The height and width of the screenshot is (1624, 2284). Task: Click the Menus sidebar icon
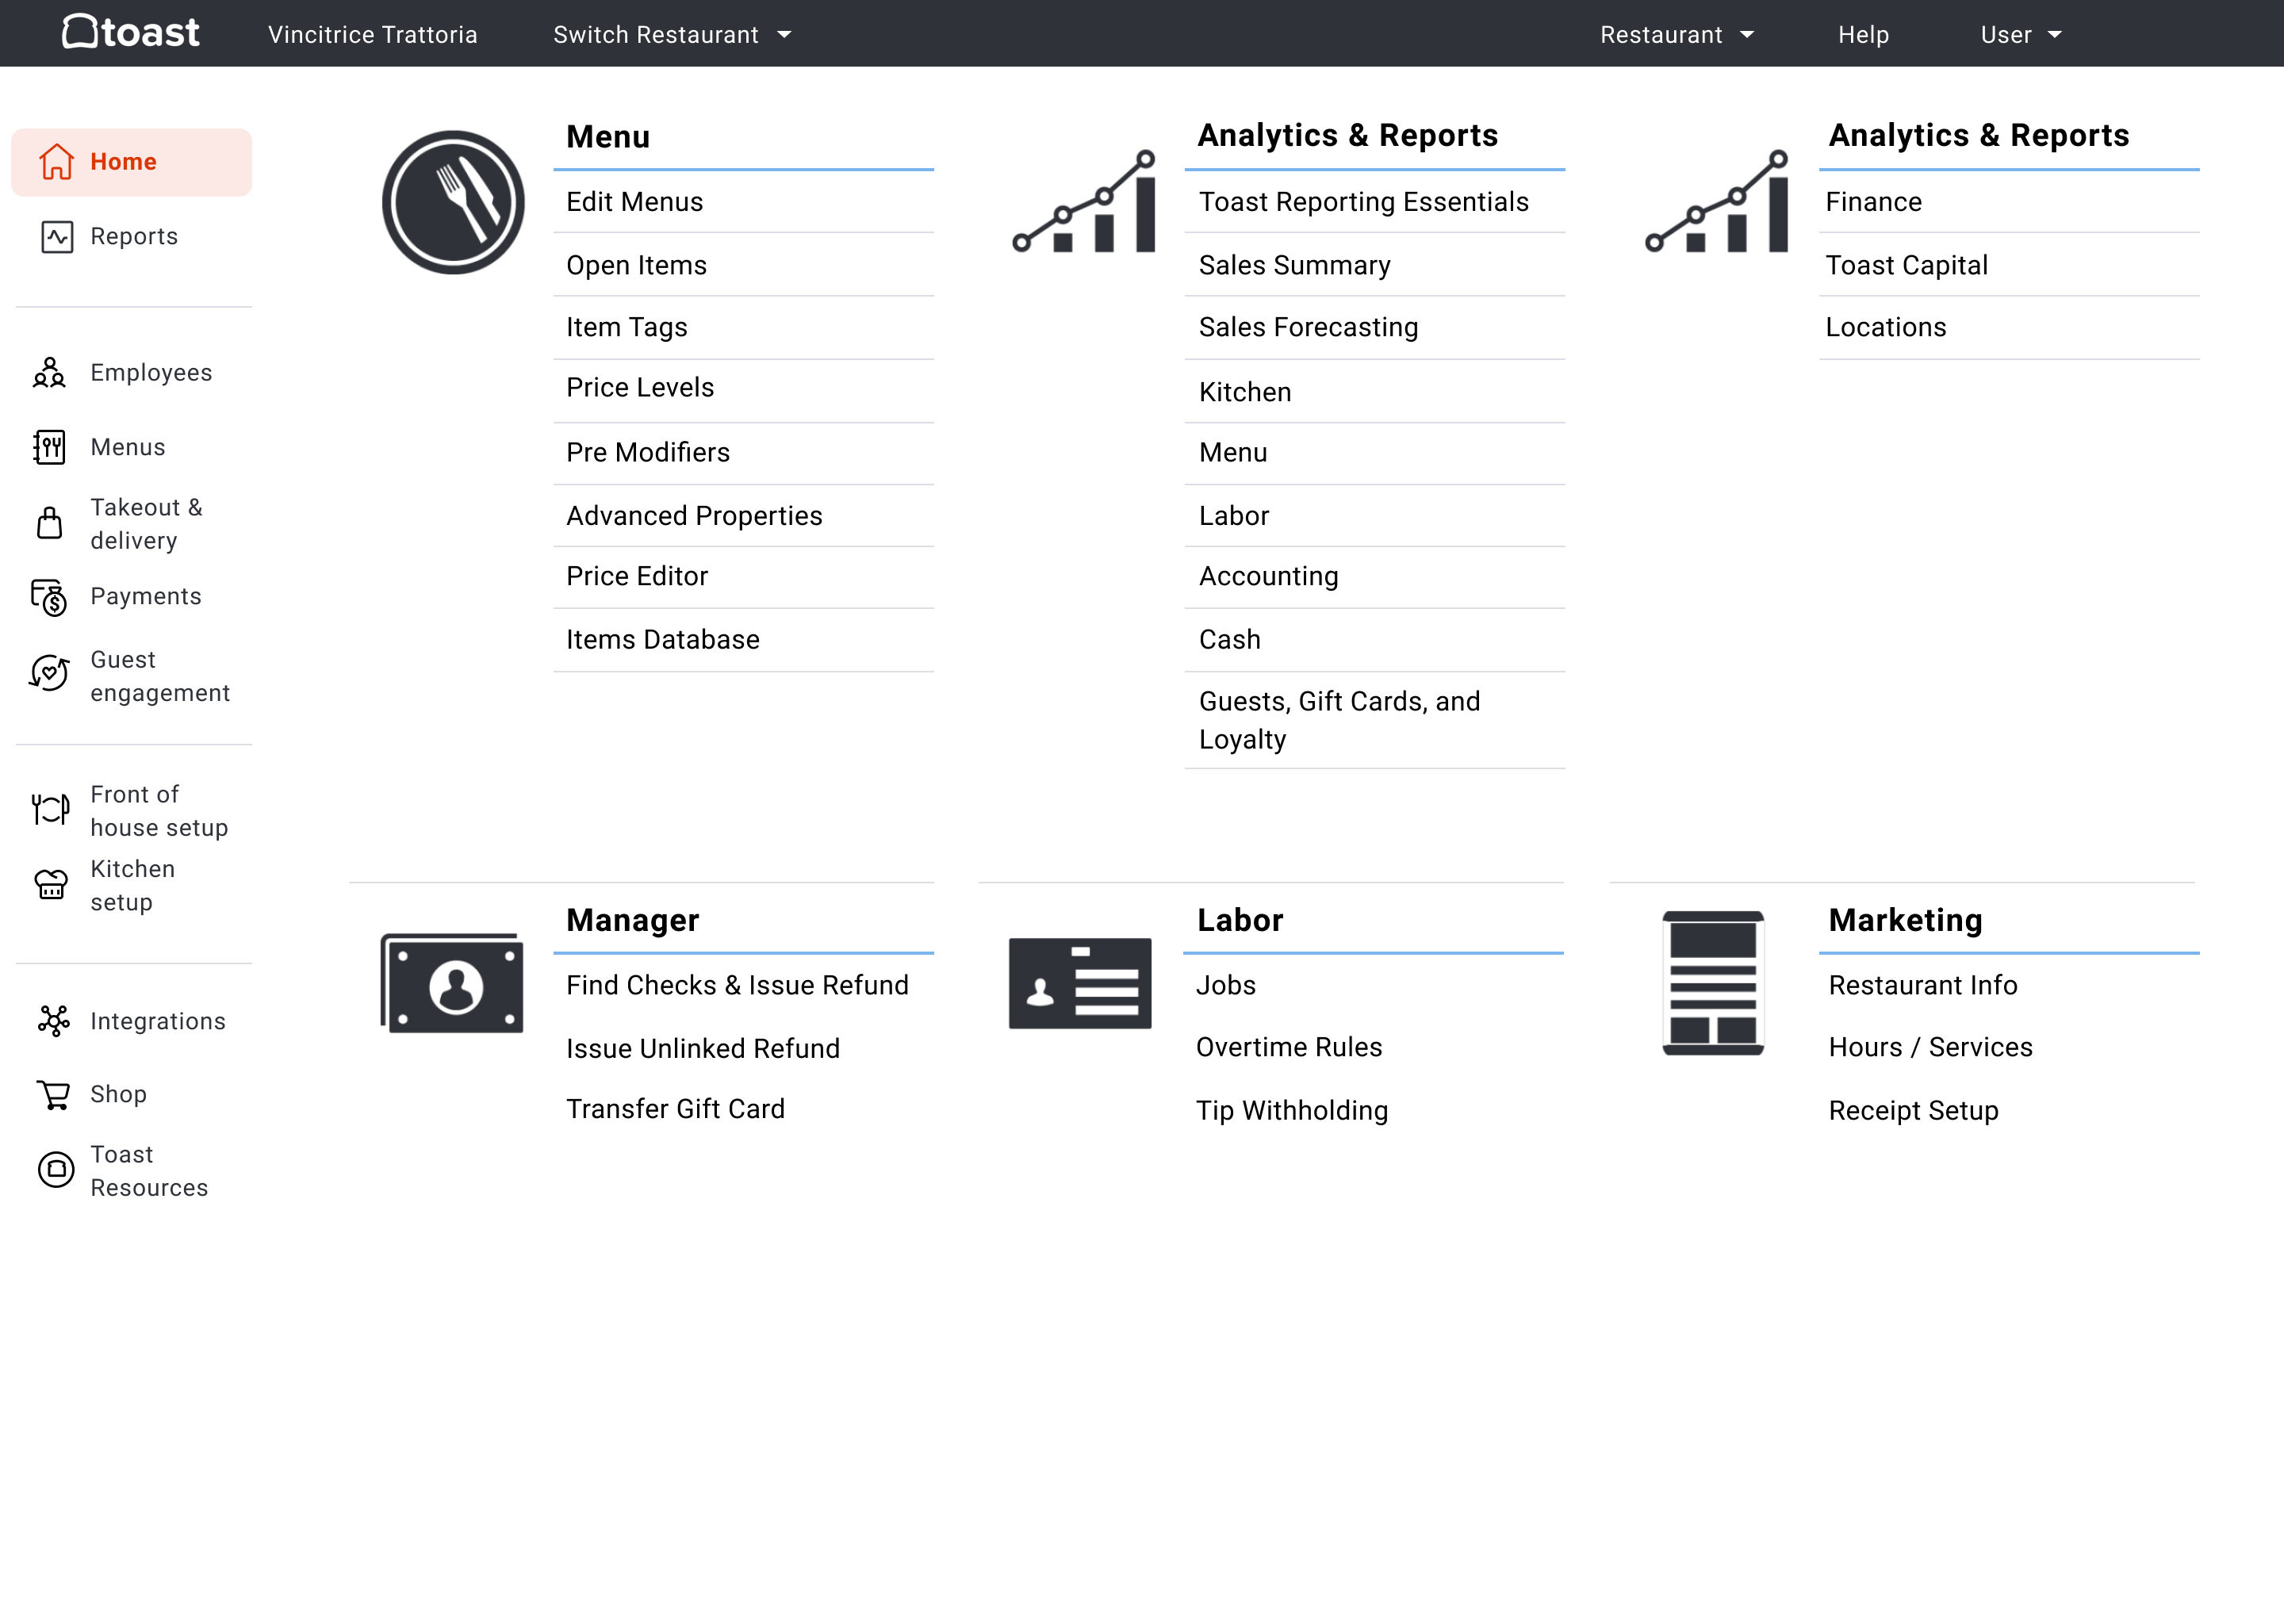(51, 448)
